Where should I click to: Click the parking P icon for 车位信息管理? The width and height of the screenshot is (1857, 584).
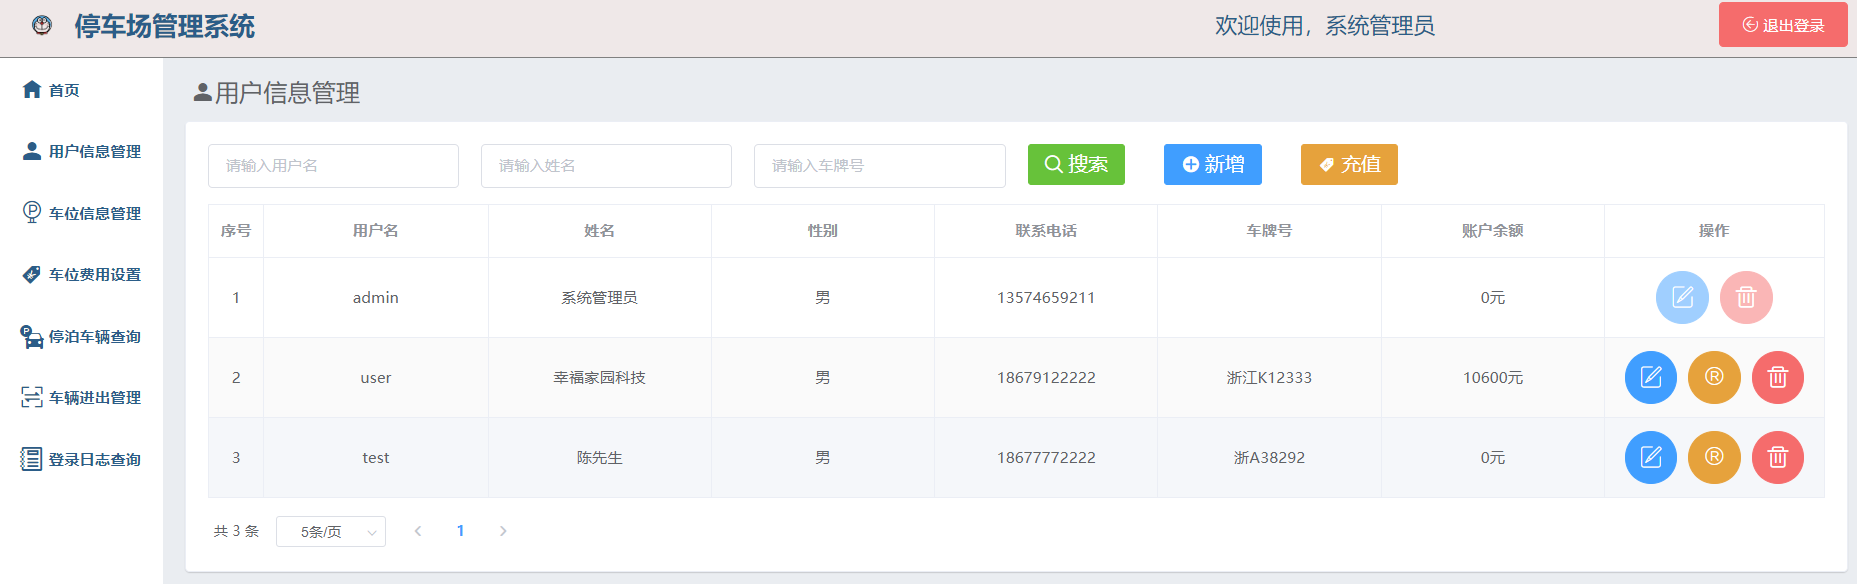click(x=32, y=212)
